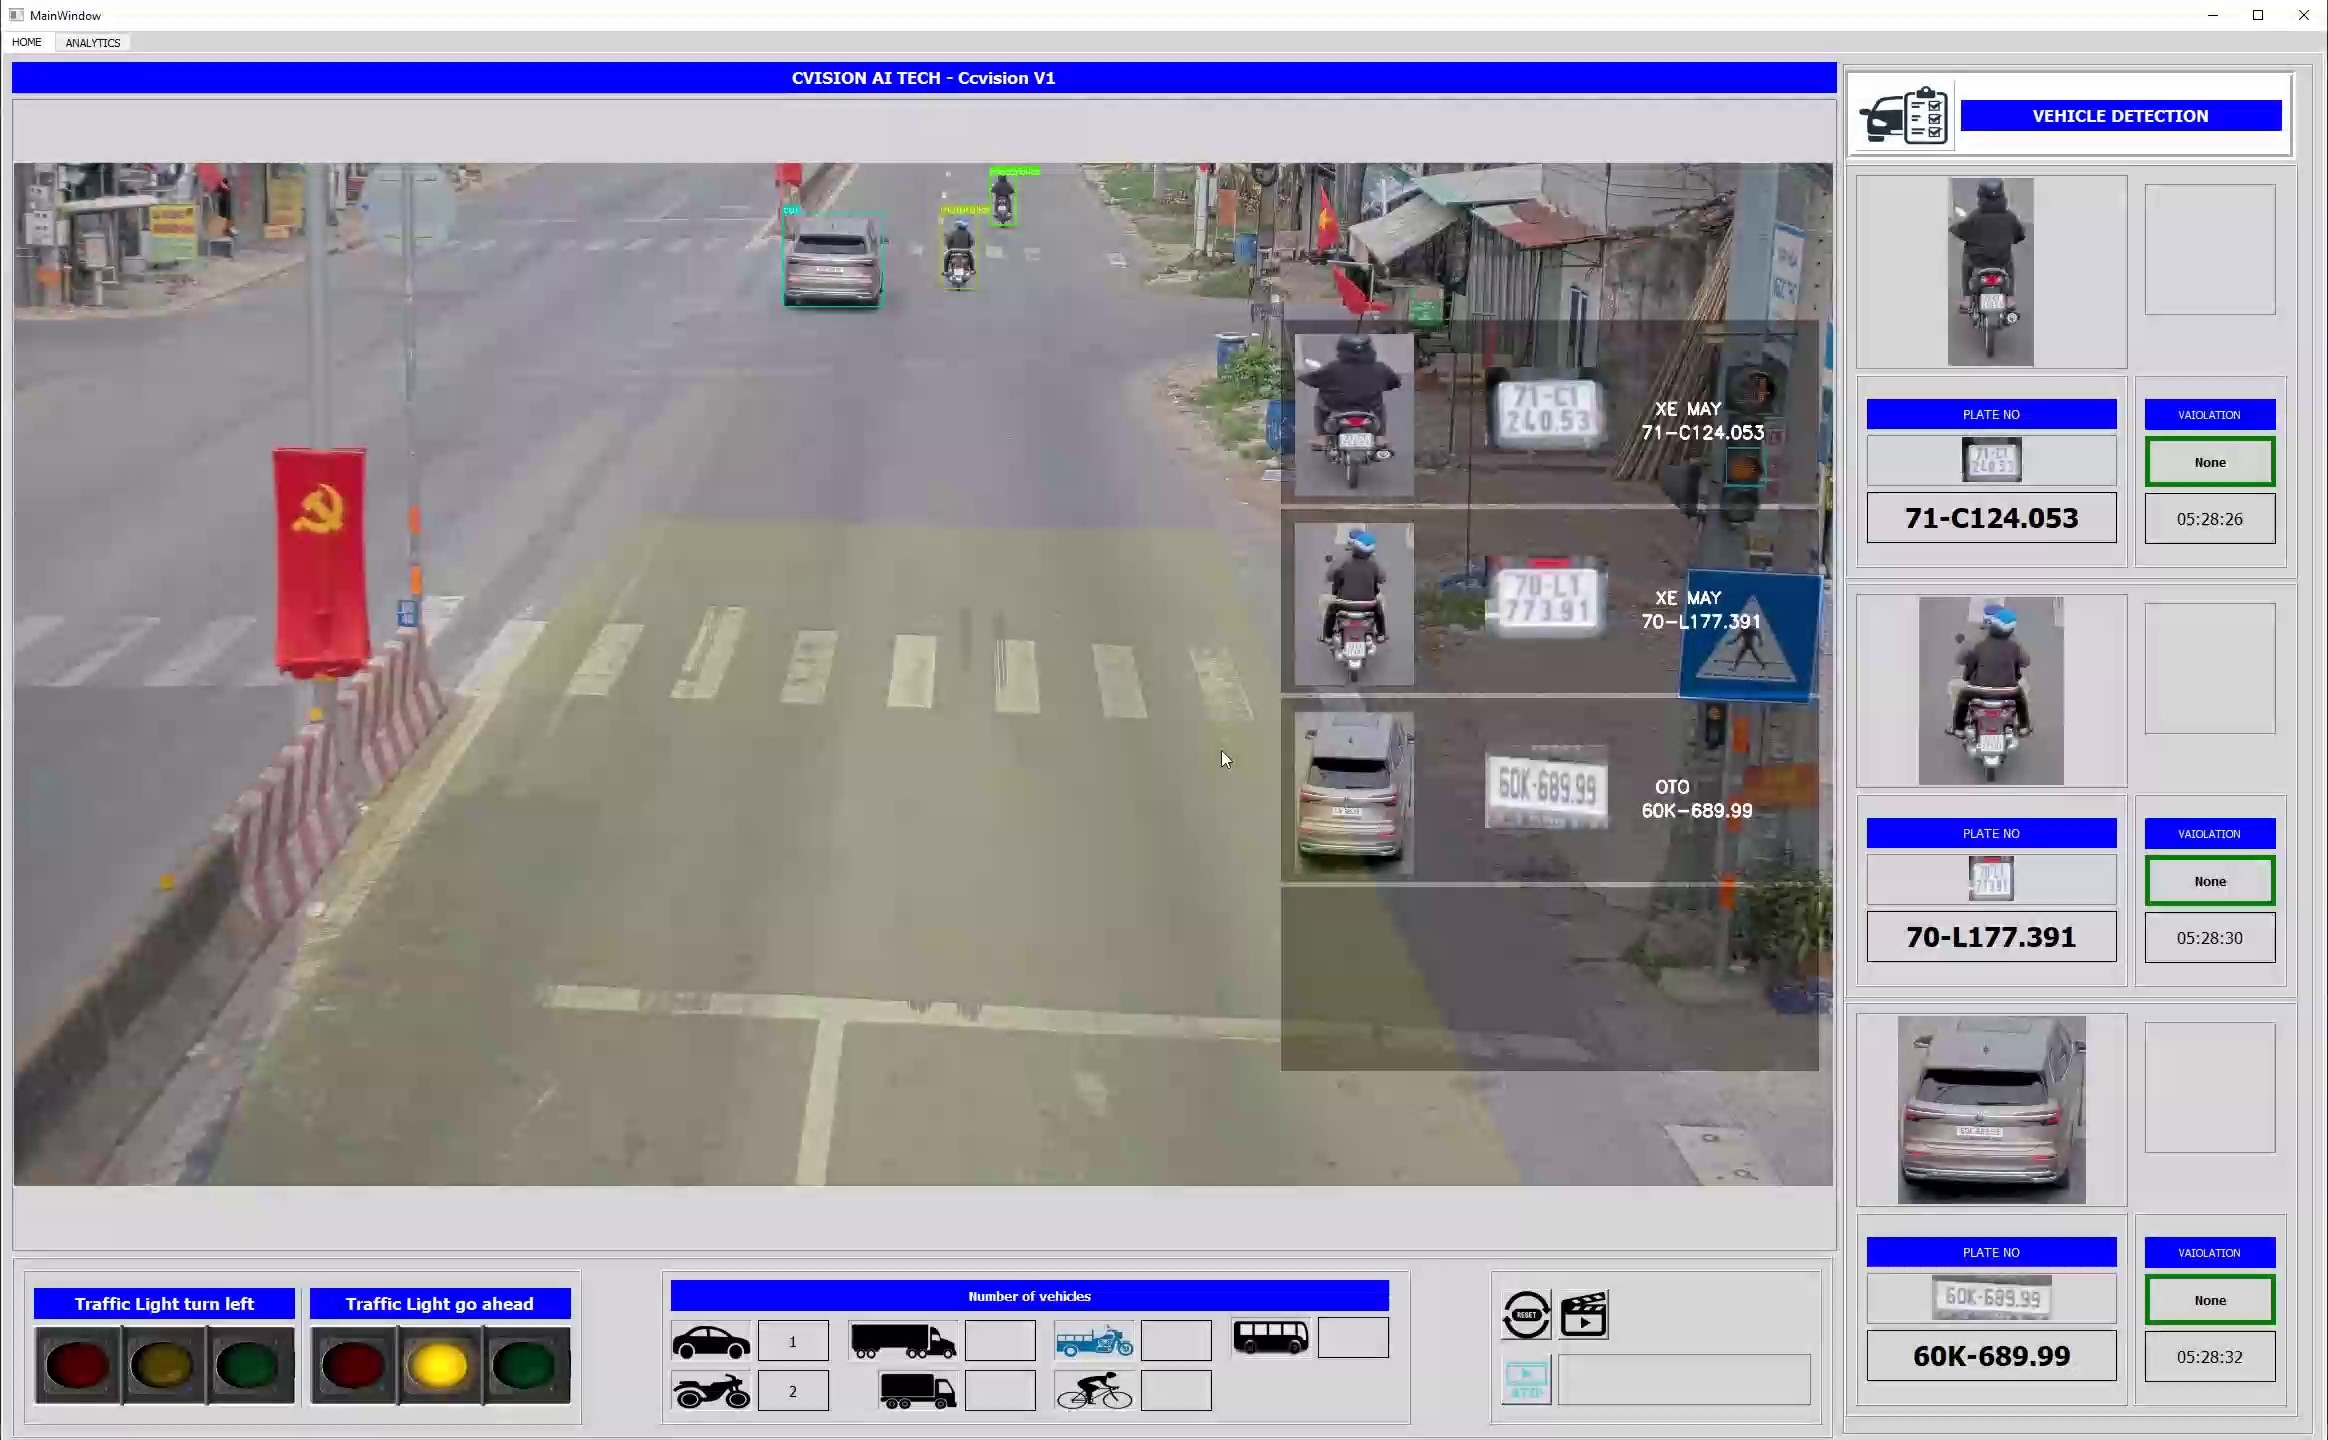
Task: Click the vehicle checklist icon
Action: pyautogui.click(x=1904, y=116)
